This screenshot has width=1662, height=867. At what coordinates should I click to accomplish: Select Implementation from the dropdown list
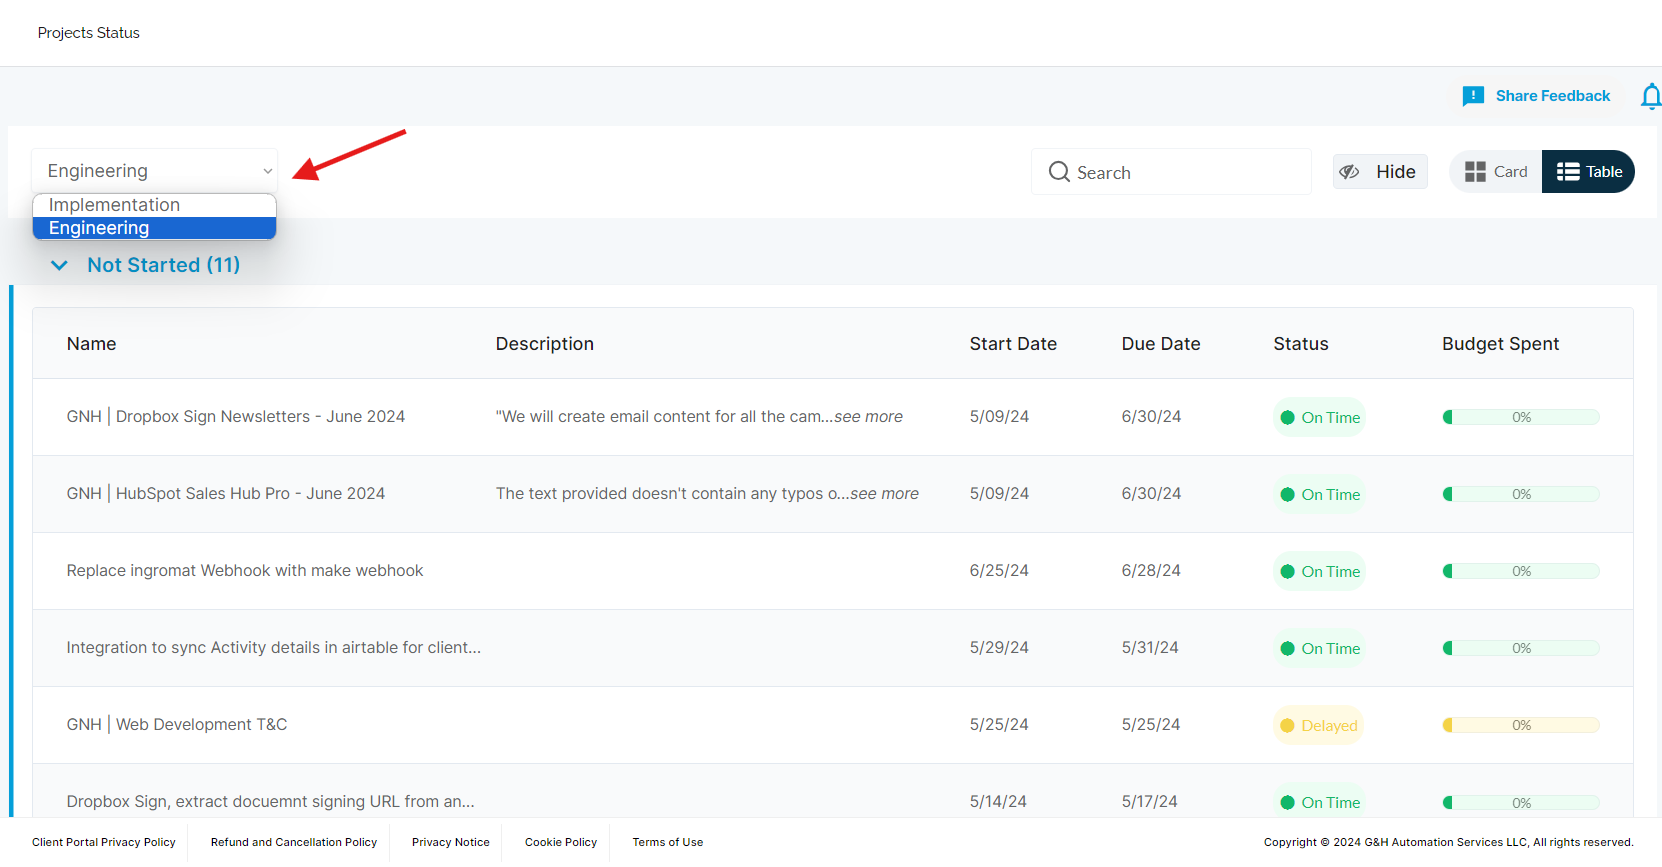[x=115, y=205]
